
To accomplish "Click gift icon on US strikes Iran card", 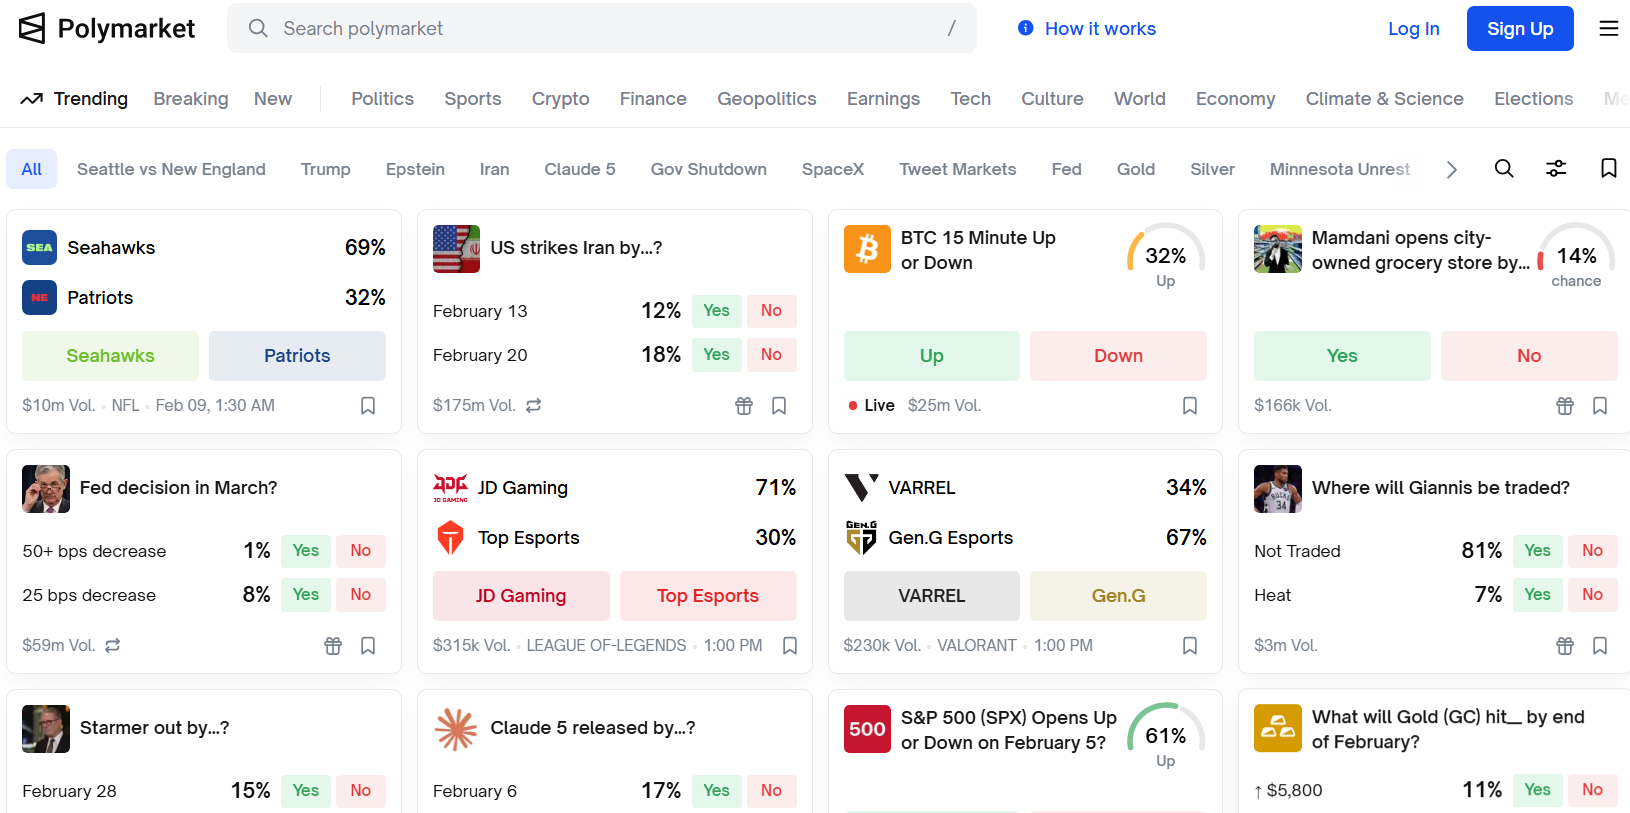I will [x=744, y=406].
